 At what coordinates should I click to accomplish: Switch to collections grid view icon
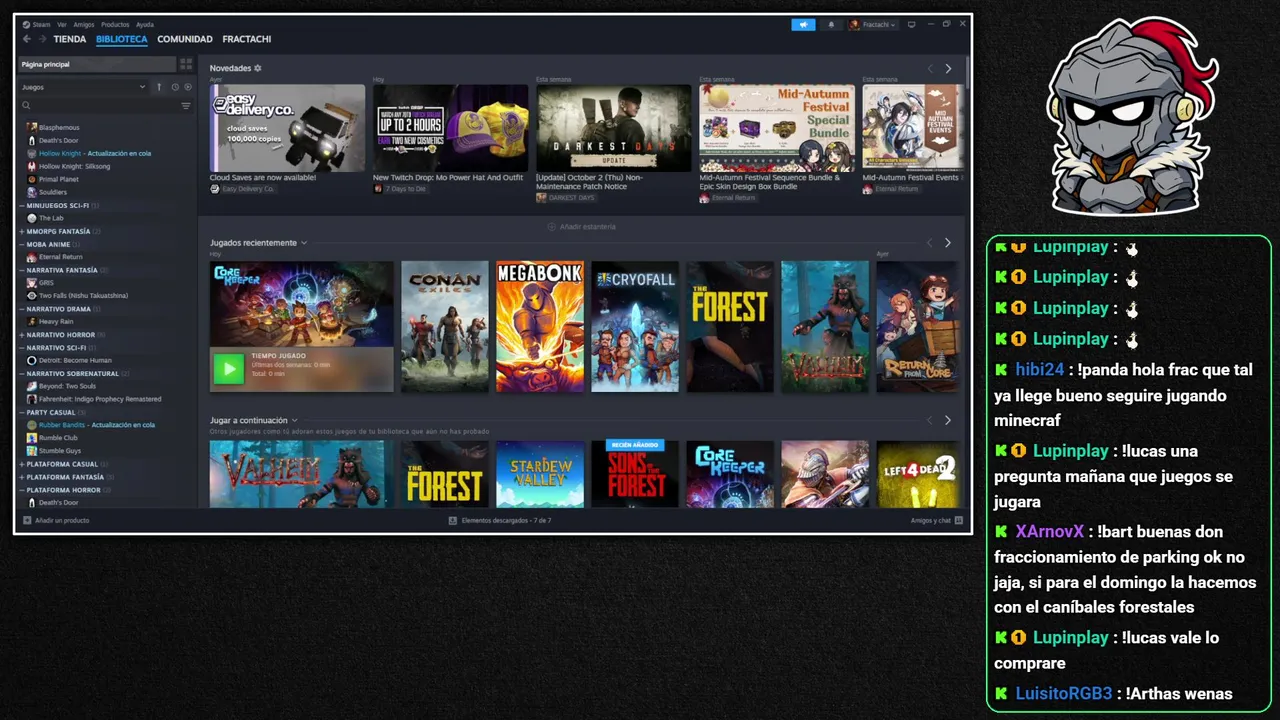(186, 64)
